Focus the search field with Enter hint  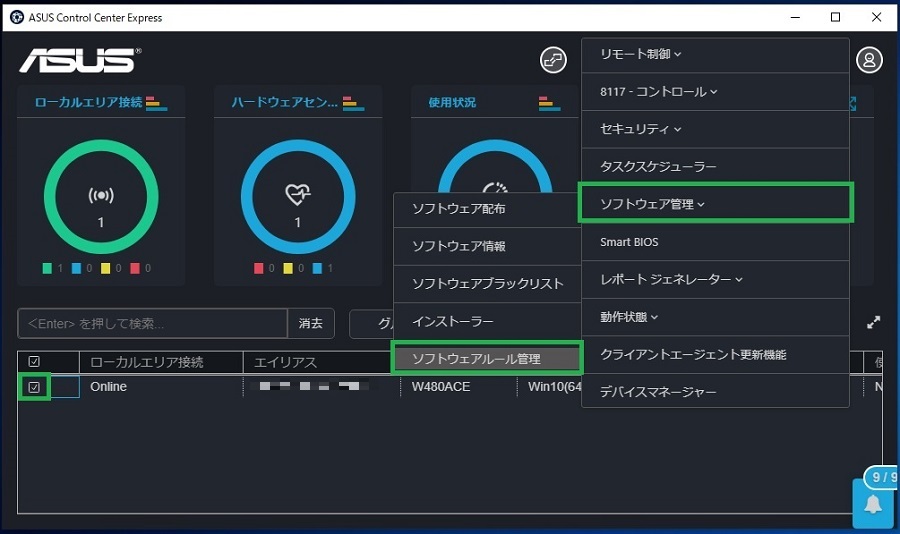coord(153,323)
